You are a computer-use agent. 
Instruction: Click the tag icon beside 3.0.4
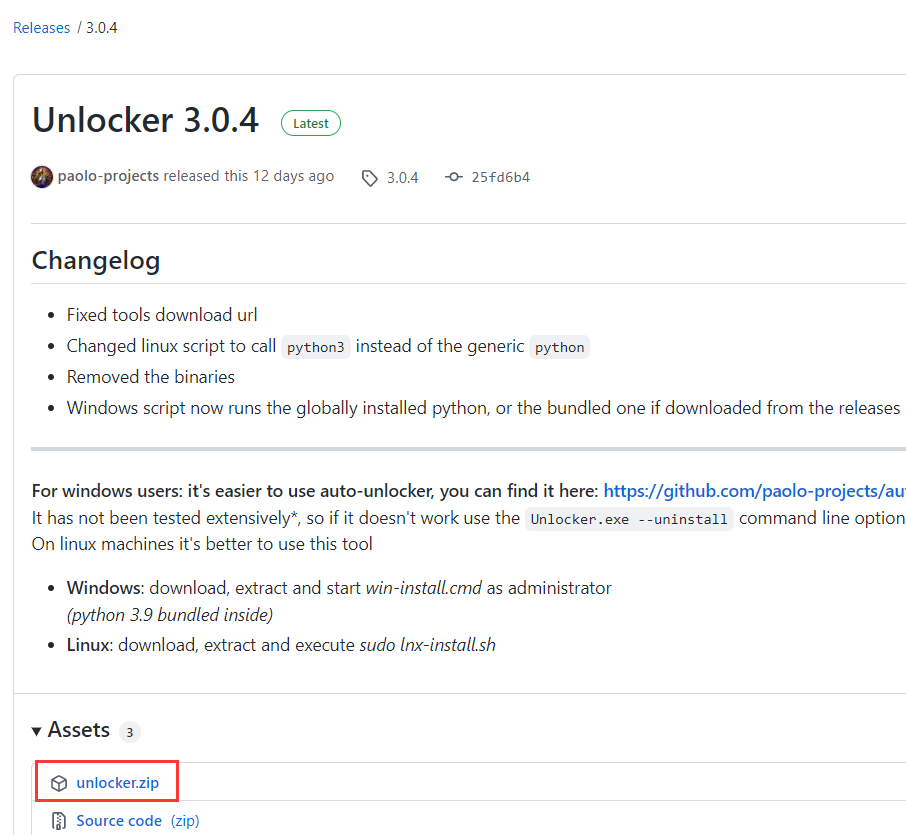coord(370,178)
